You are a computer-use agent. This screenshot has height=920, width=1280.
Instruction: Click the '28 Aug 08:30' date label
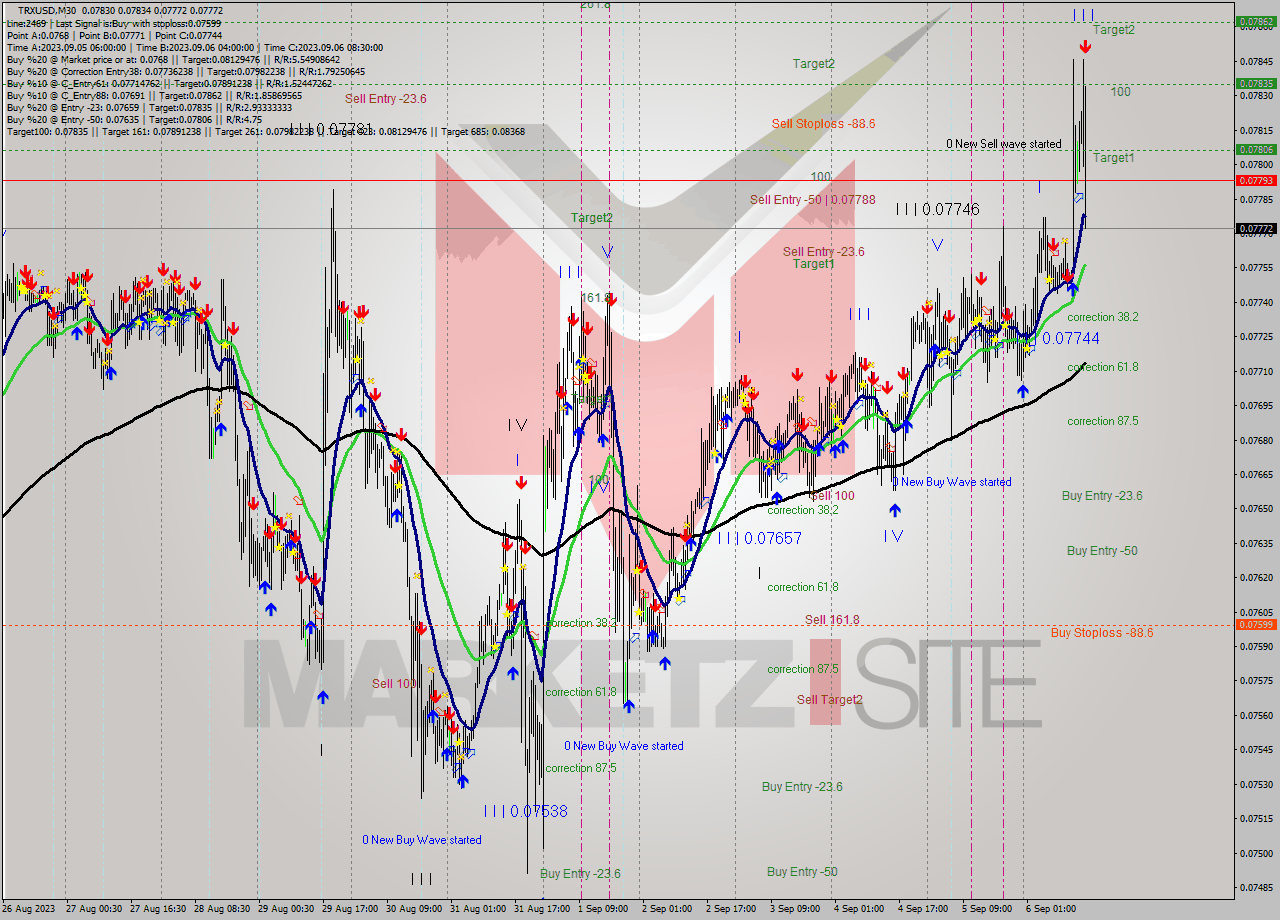point(223,909)
